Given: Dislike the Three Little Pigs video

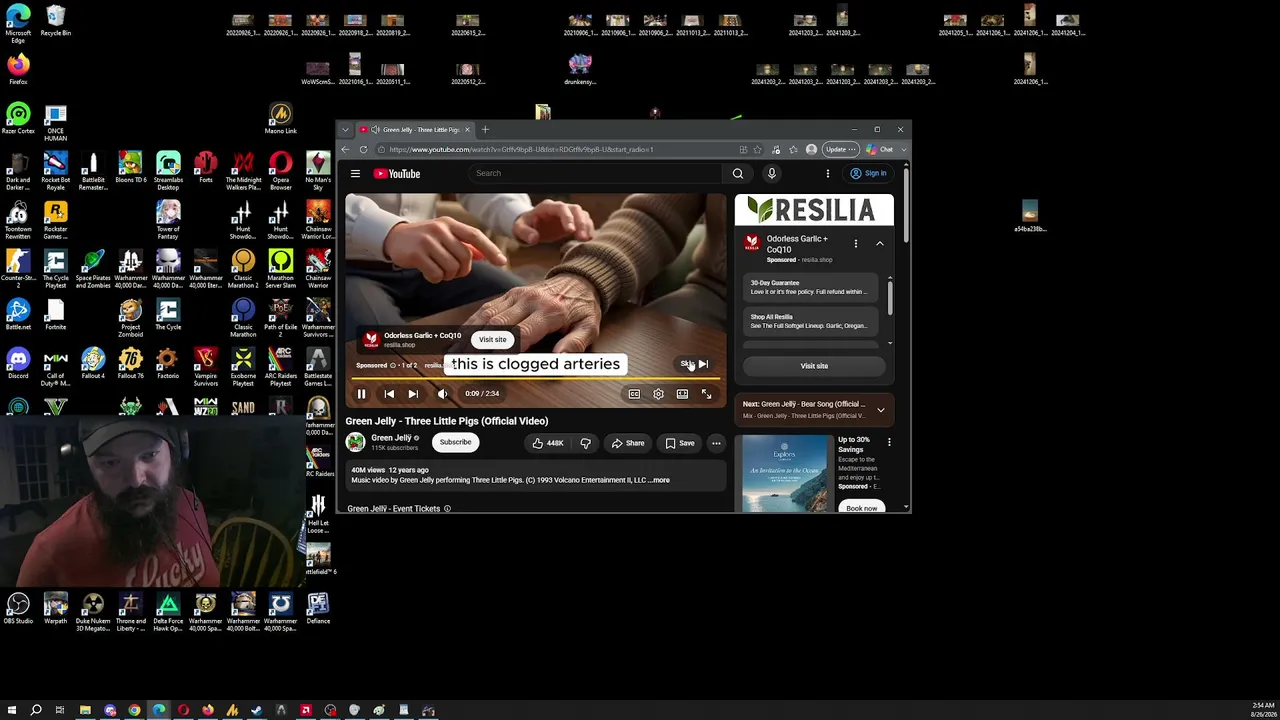Looking at the screenshot, I should [585, 443].
